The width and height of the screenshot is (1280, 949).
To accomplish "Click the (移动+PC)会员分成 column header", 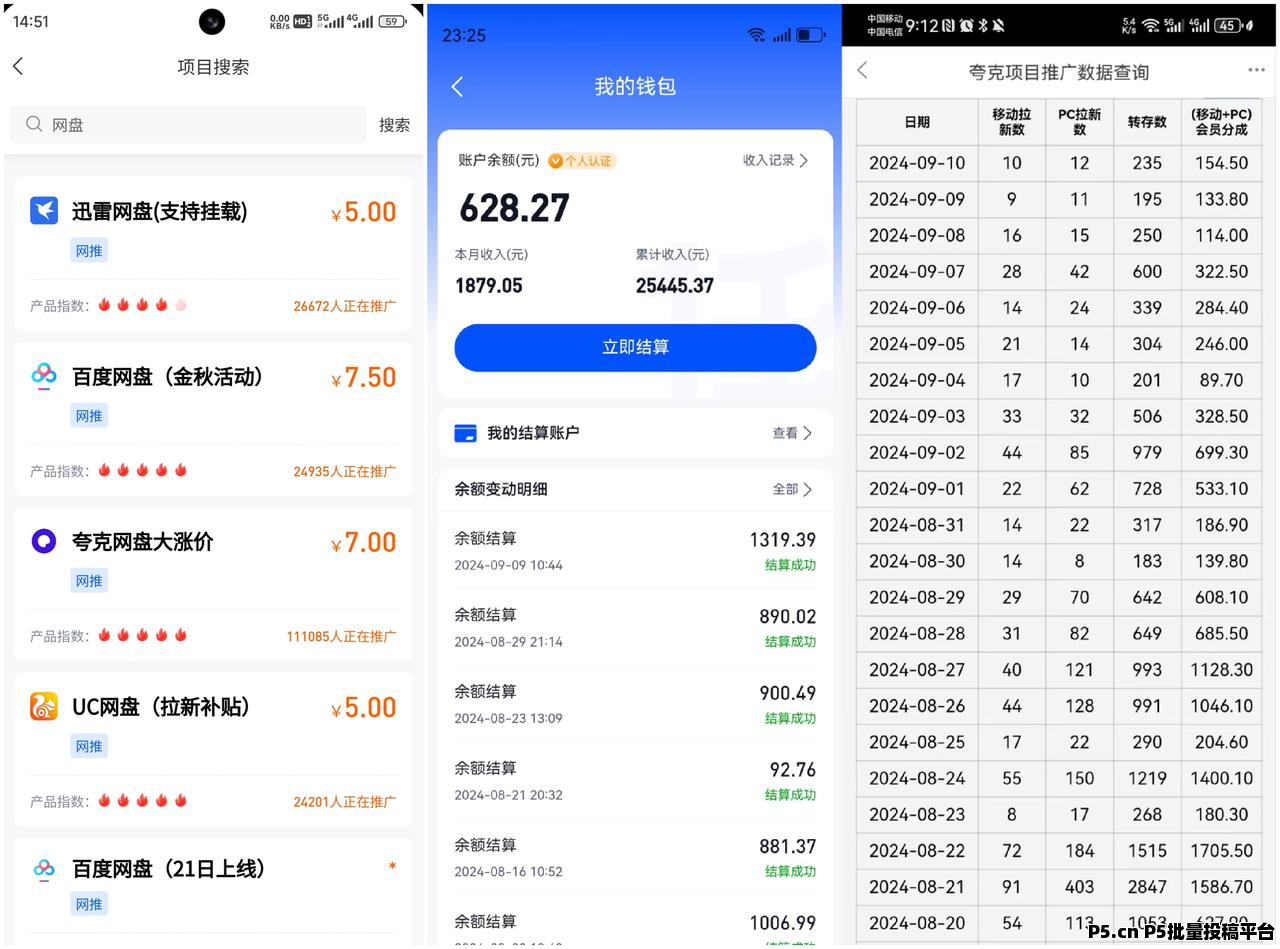I will point(1221,122).
